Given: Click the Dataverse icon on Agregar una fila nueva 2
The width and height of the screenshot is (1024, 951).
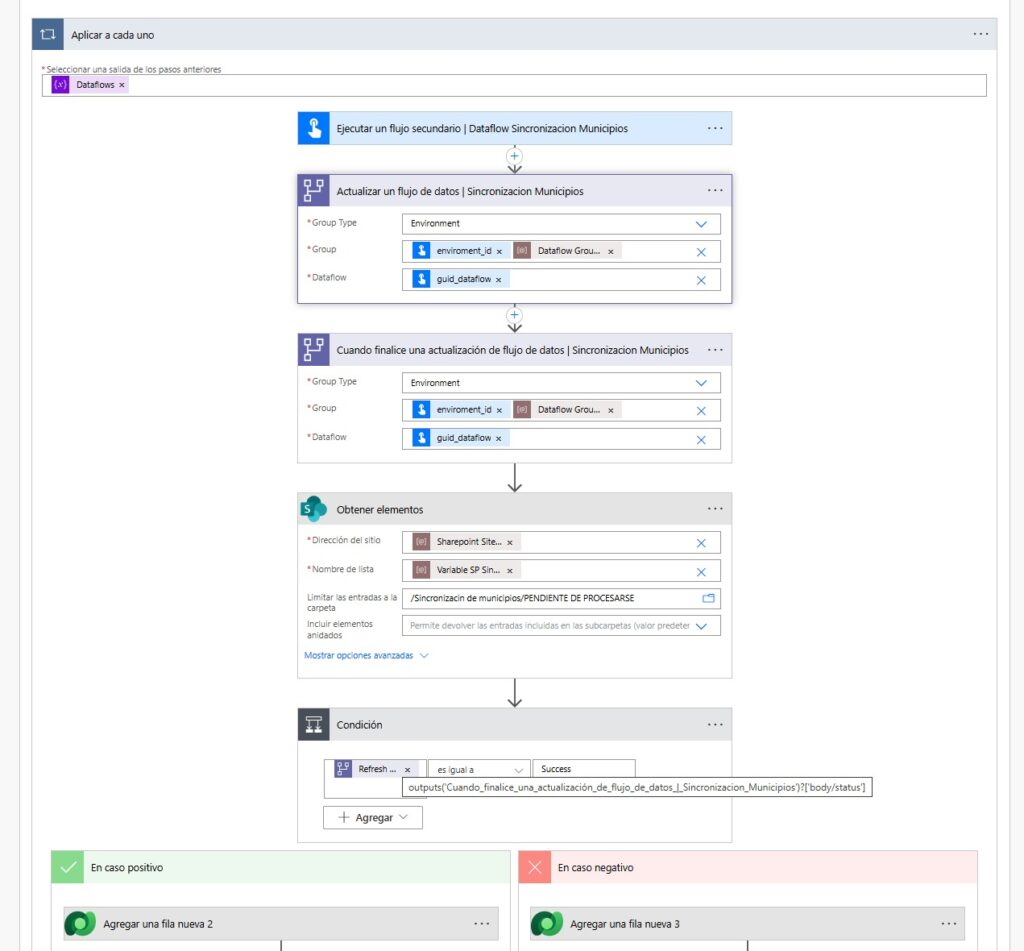Looking at the screenshot, I should pyautogui.click(x=80, y=924).
